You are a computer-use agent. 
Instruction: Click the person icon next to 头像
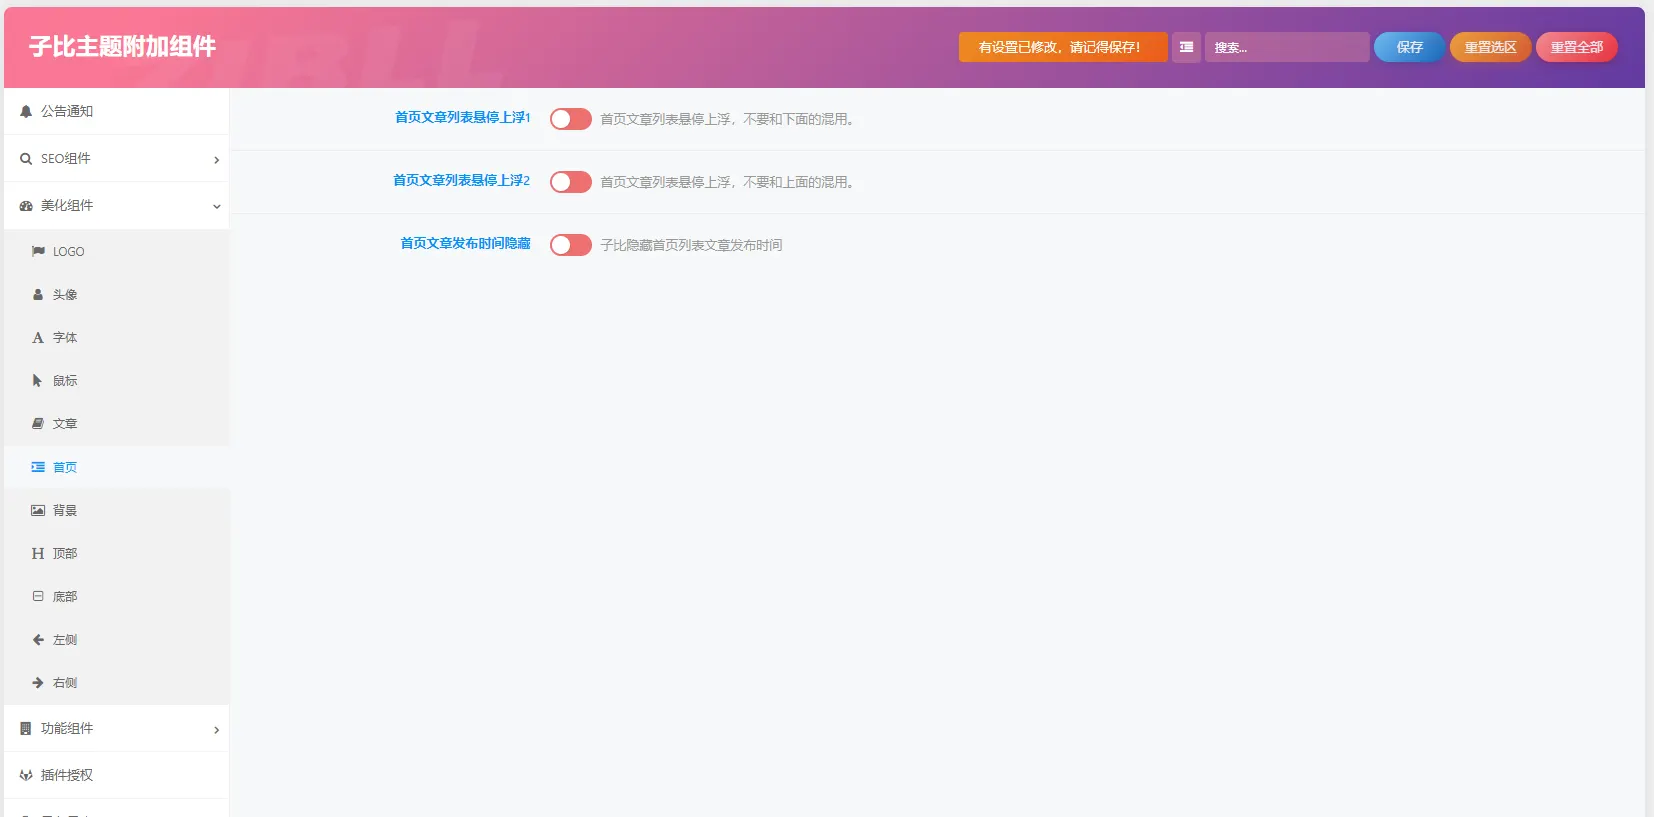(38, 294)
